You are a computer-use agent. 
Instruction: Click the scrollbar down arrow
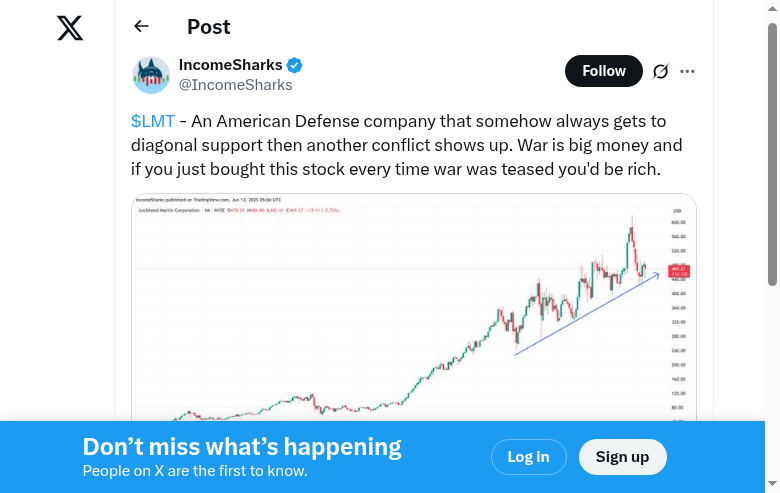tap(772, 485)
